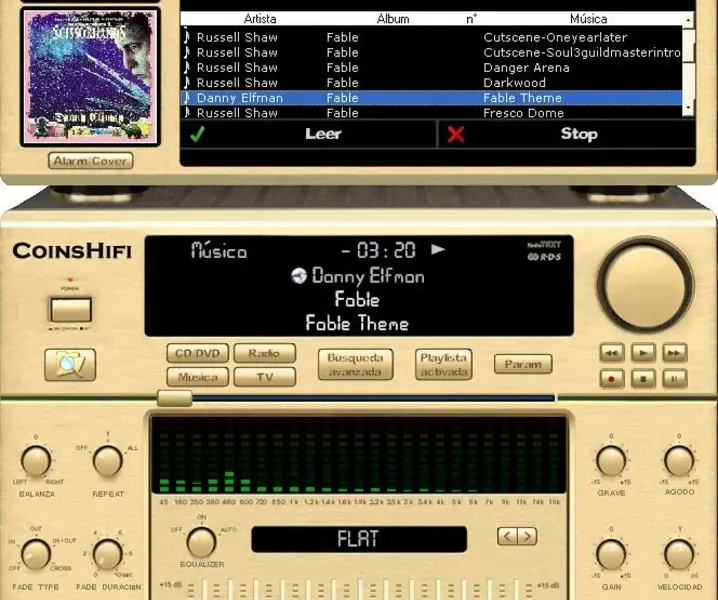
Task: Click the Balanza knob
Action: click(x=36, y=461)
